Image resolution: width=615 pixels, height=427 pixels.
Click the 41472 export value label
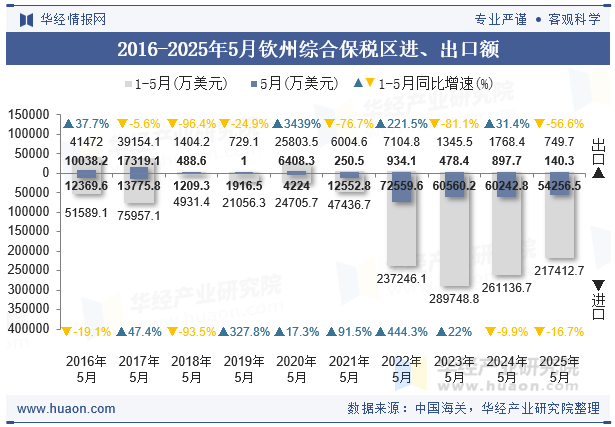86,142
